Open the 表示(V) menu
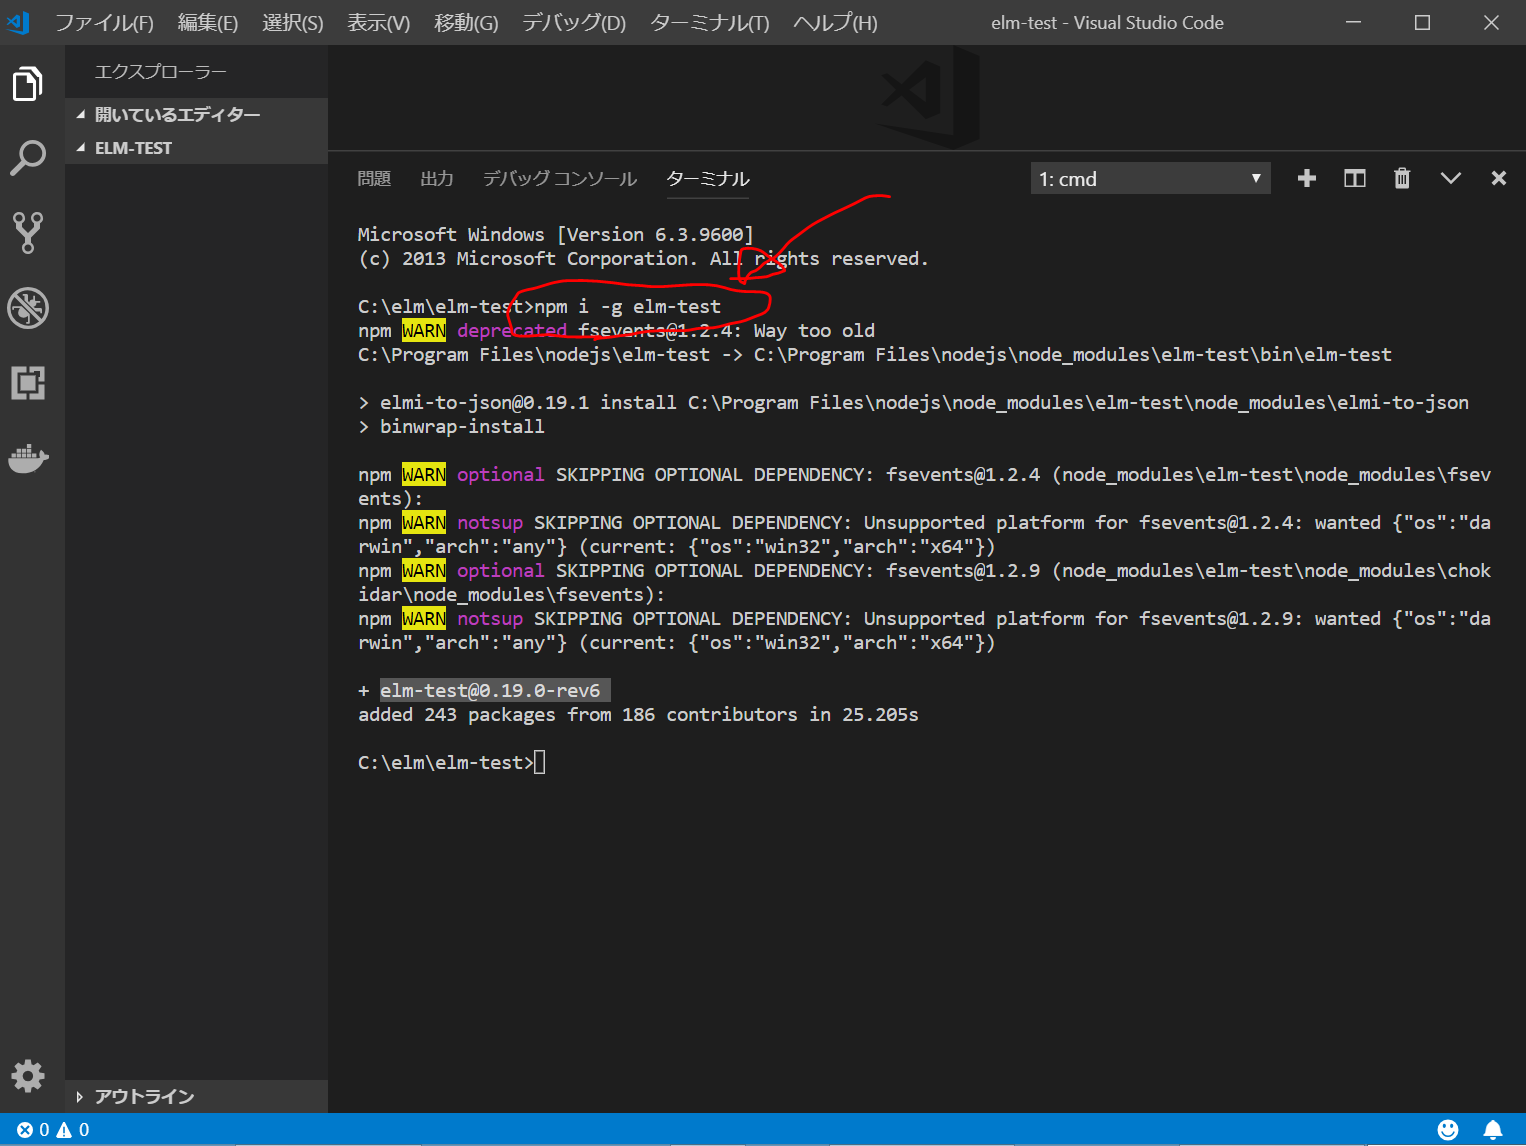Image resolution: width=1526 pixels, height=1146 pixels. point(378,22)
